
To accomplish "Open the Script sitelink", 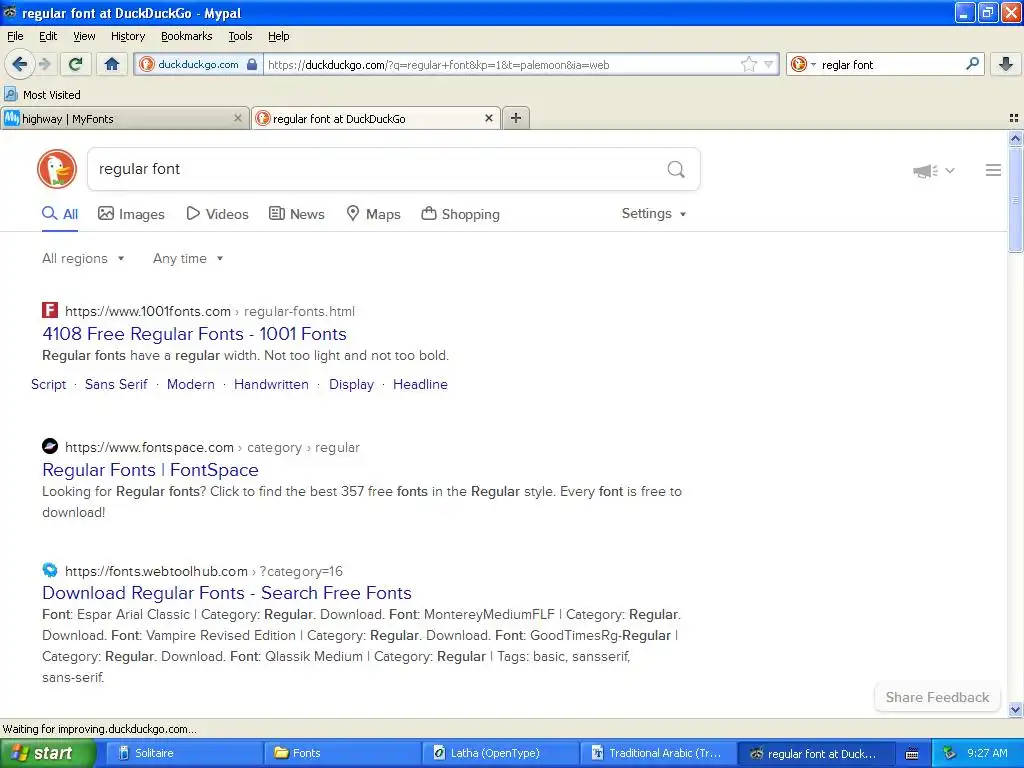I will pos(48,385).
